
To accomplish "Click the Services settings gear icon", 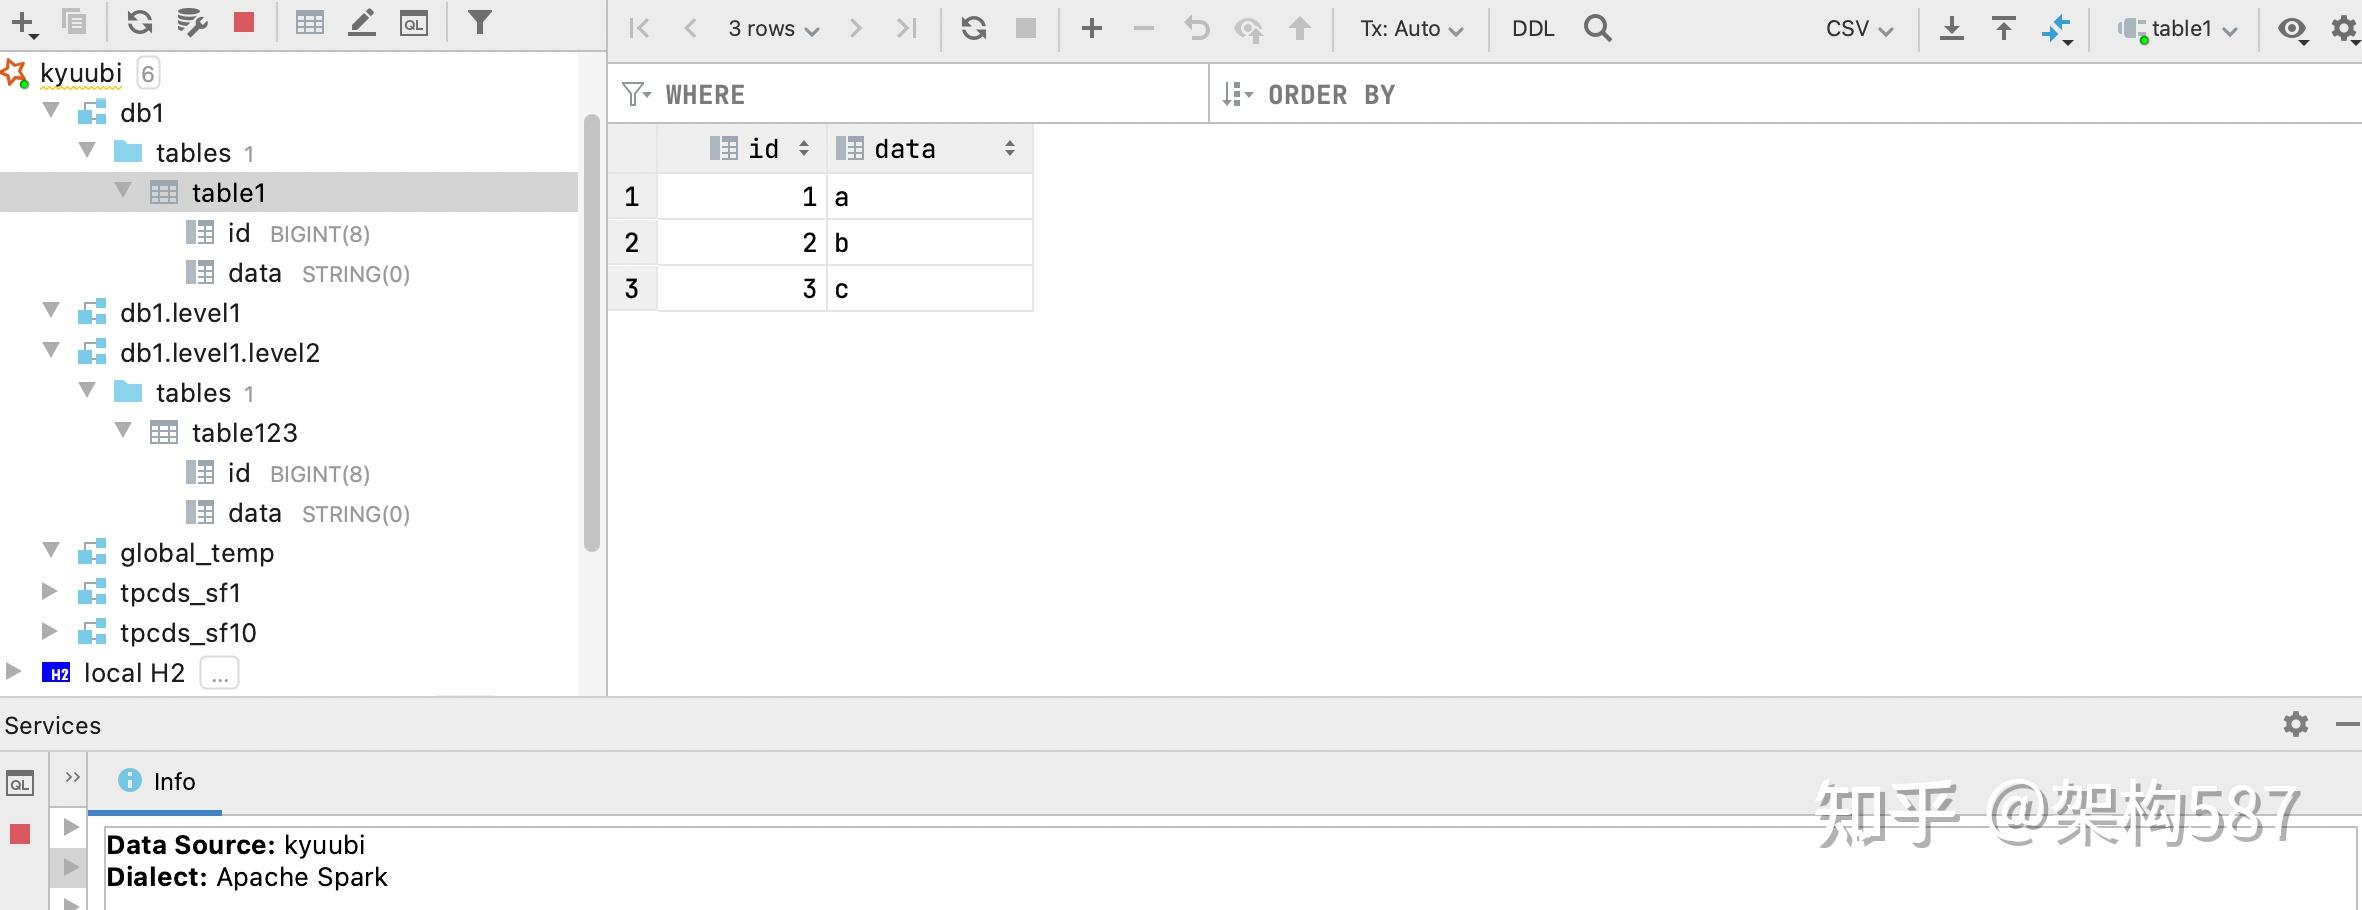I will pos(2296,723).
